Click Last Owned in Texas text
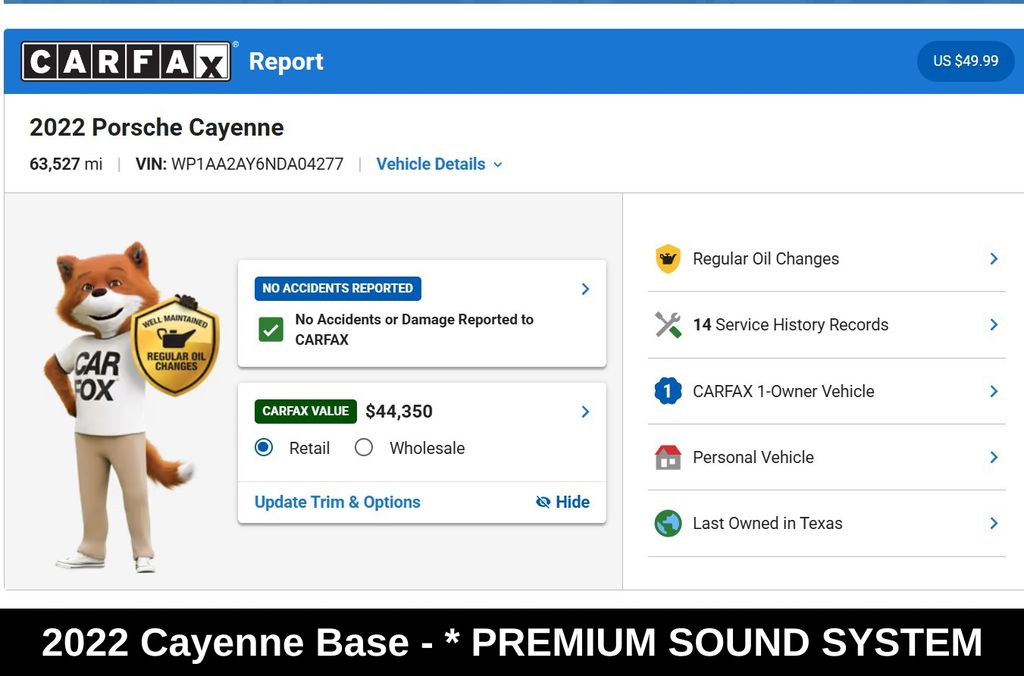The width and height of the screenshot is (1024, 676). 767,523
